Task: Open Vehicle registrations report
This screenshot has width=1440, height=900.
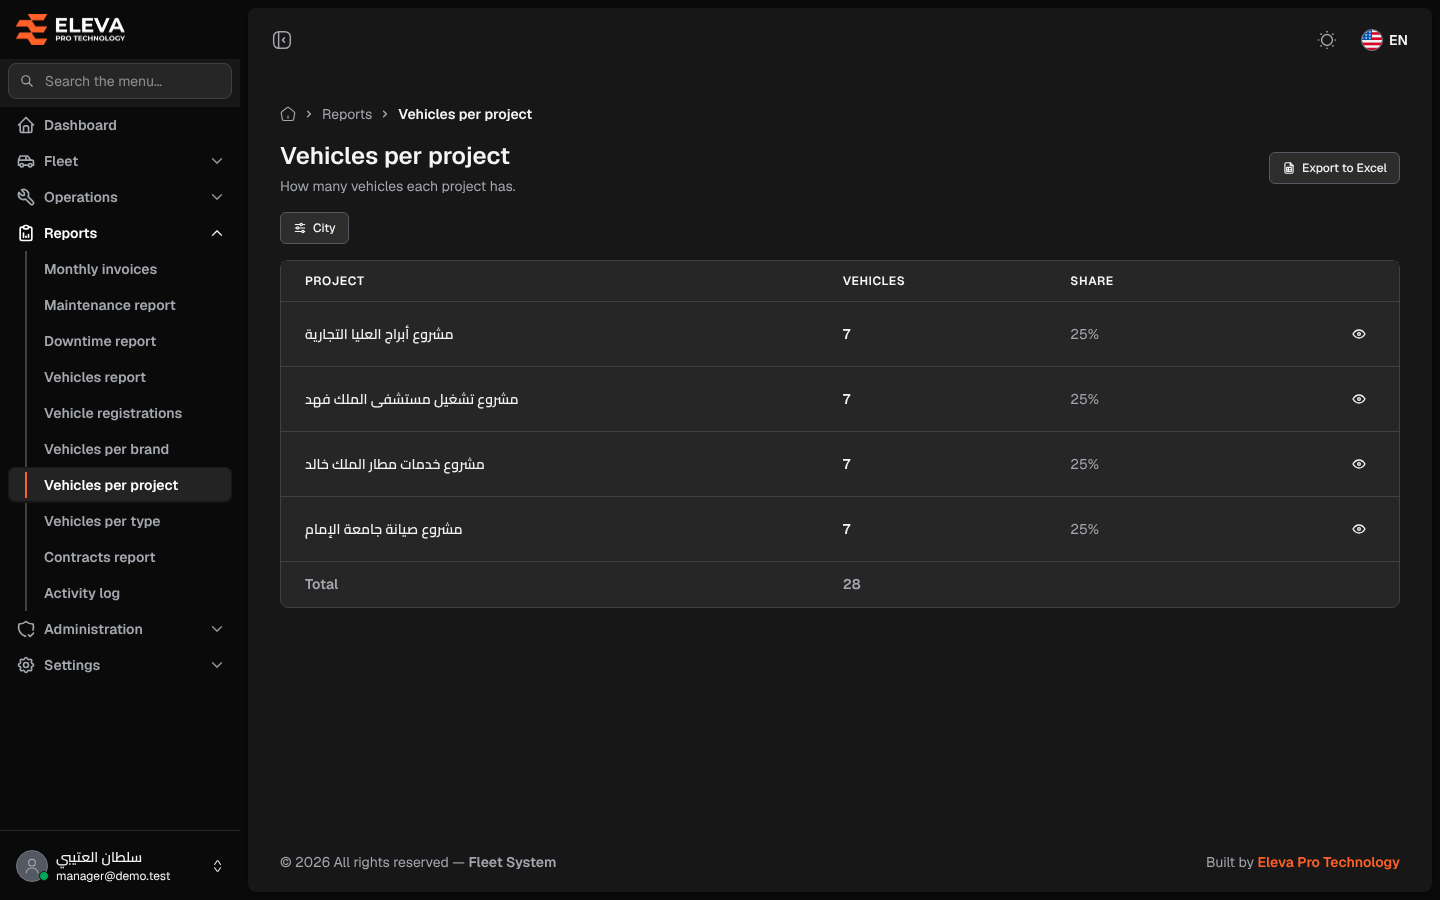Action: (113, 413)
